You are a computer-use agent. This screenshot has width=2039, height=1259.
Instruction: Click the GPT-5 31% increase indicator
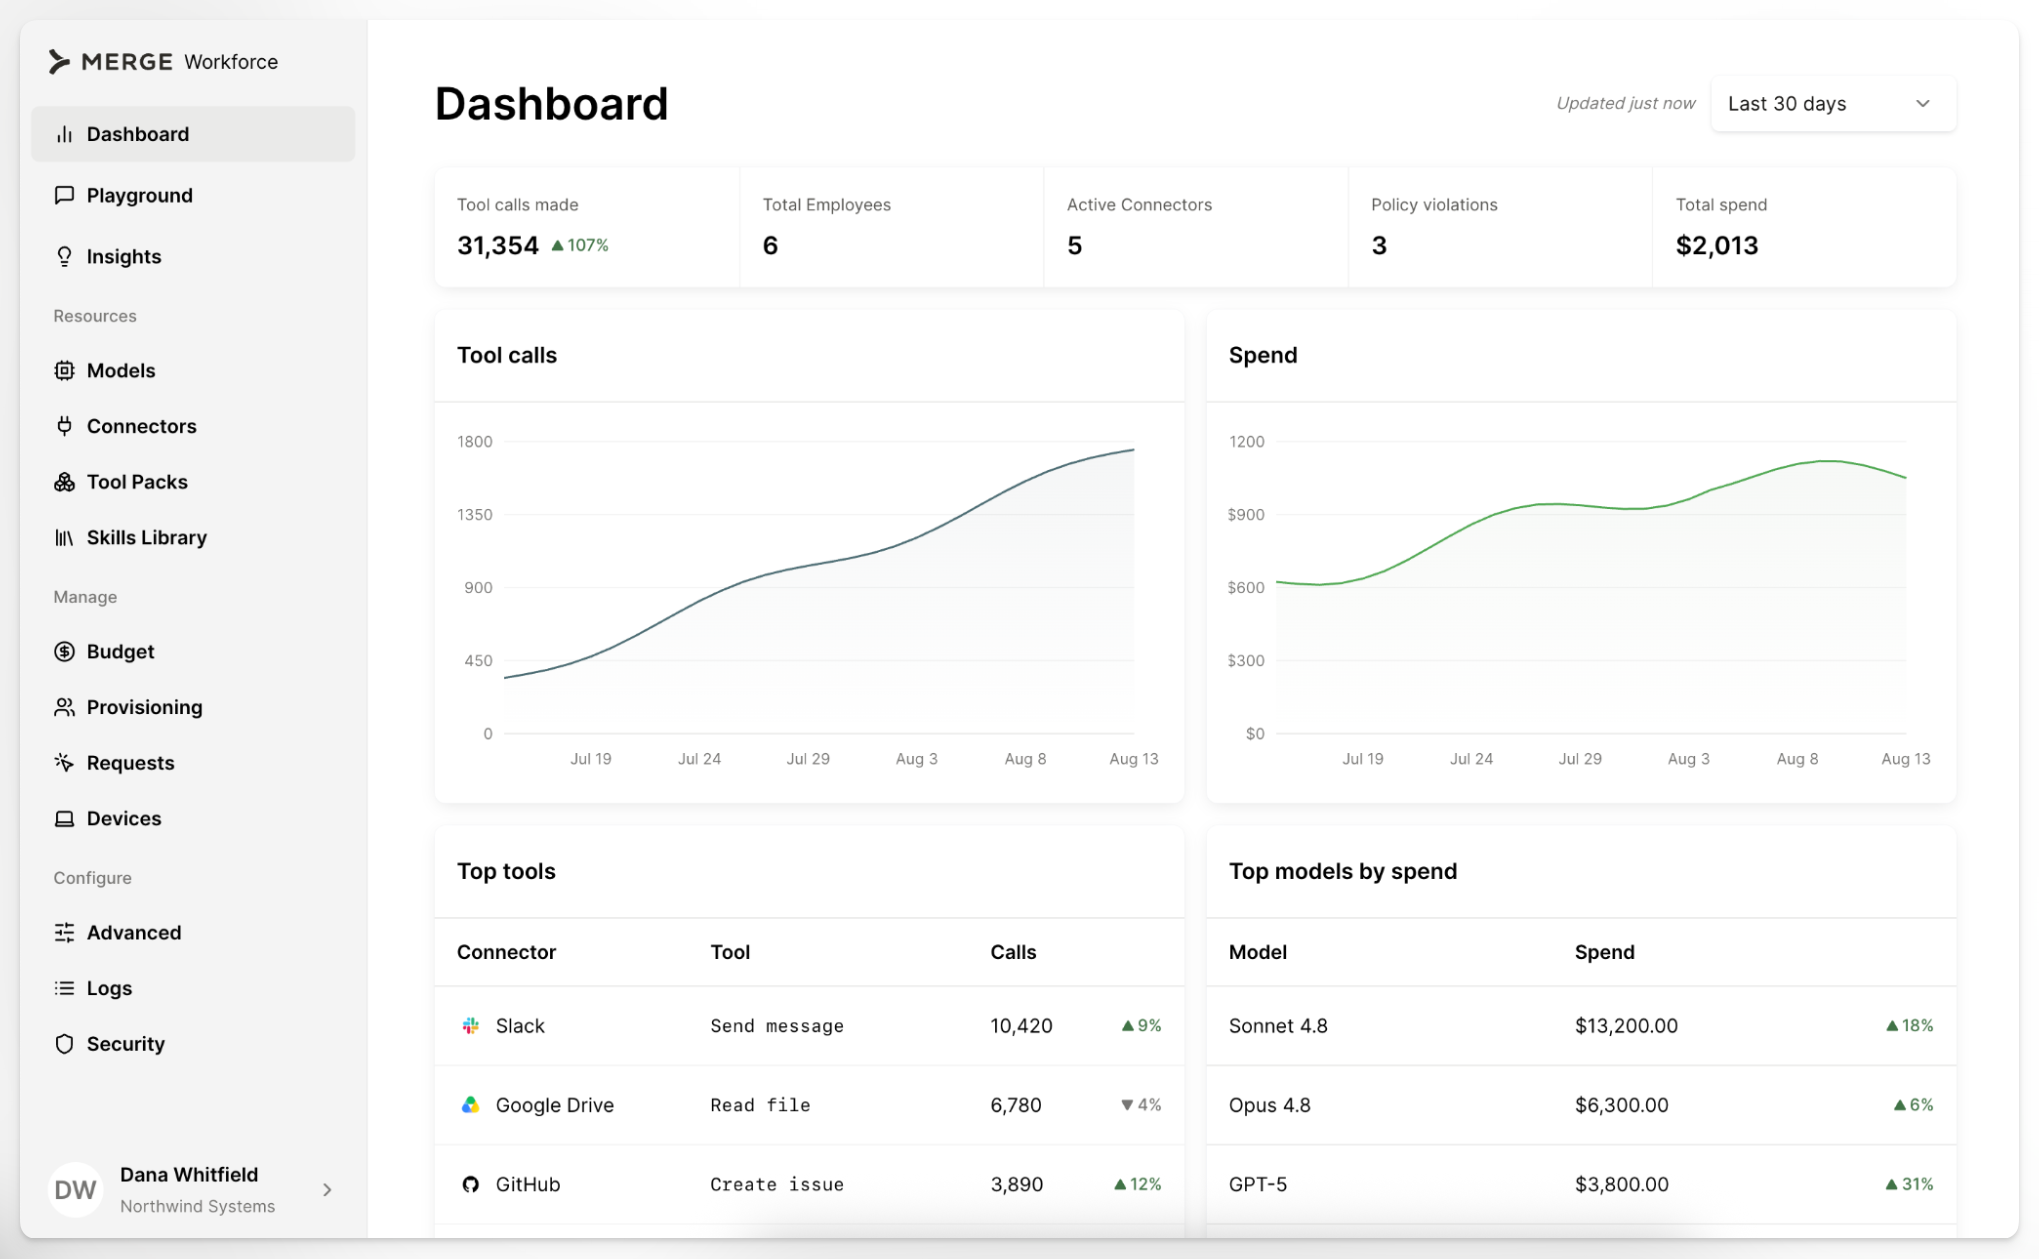1909,1184
